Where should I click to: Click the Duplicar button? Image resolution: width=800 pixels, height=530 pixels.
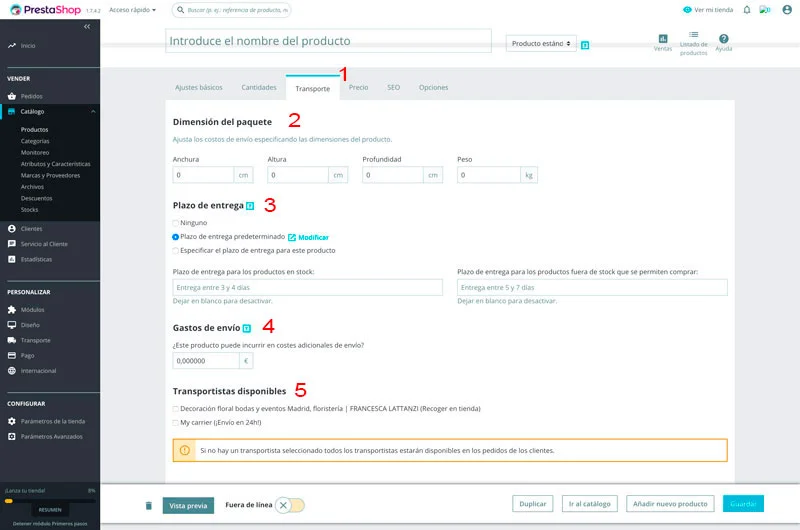point(533,503)
